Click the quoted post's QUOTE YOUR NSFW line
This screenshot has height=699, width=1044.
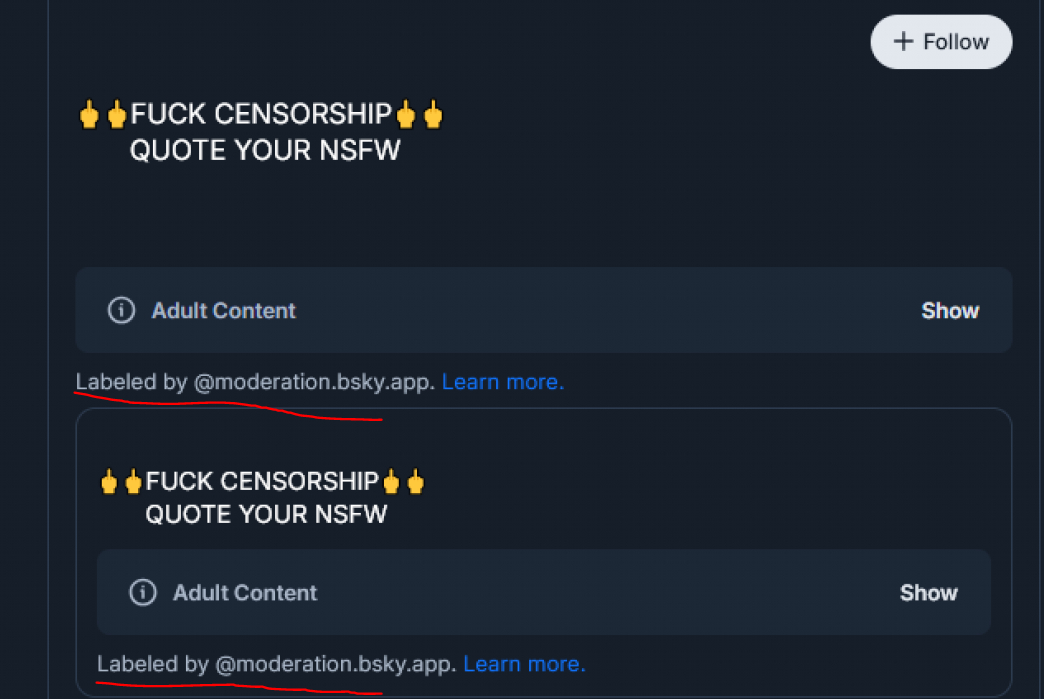tap(266, 515)
